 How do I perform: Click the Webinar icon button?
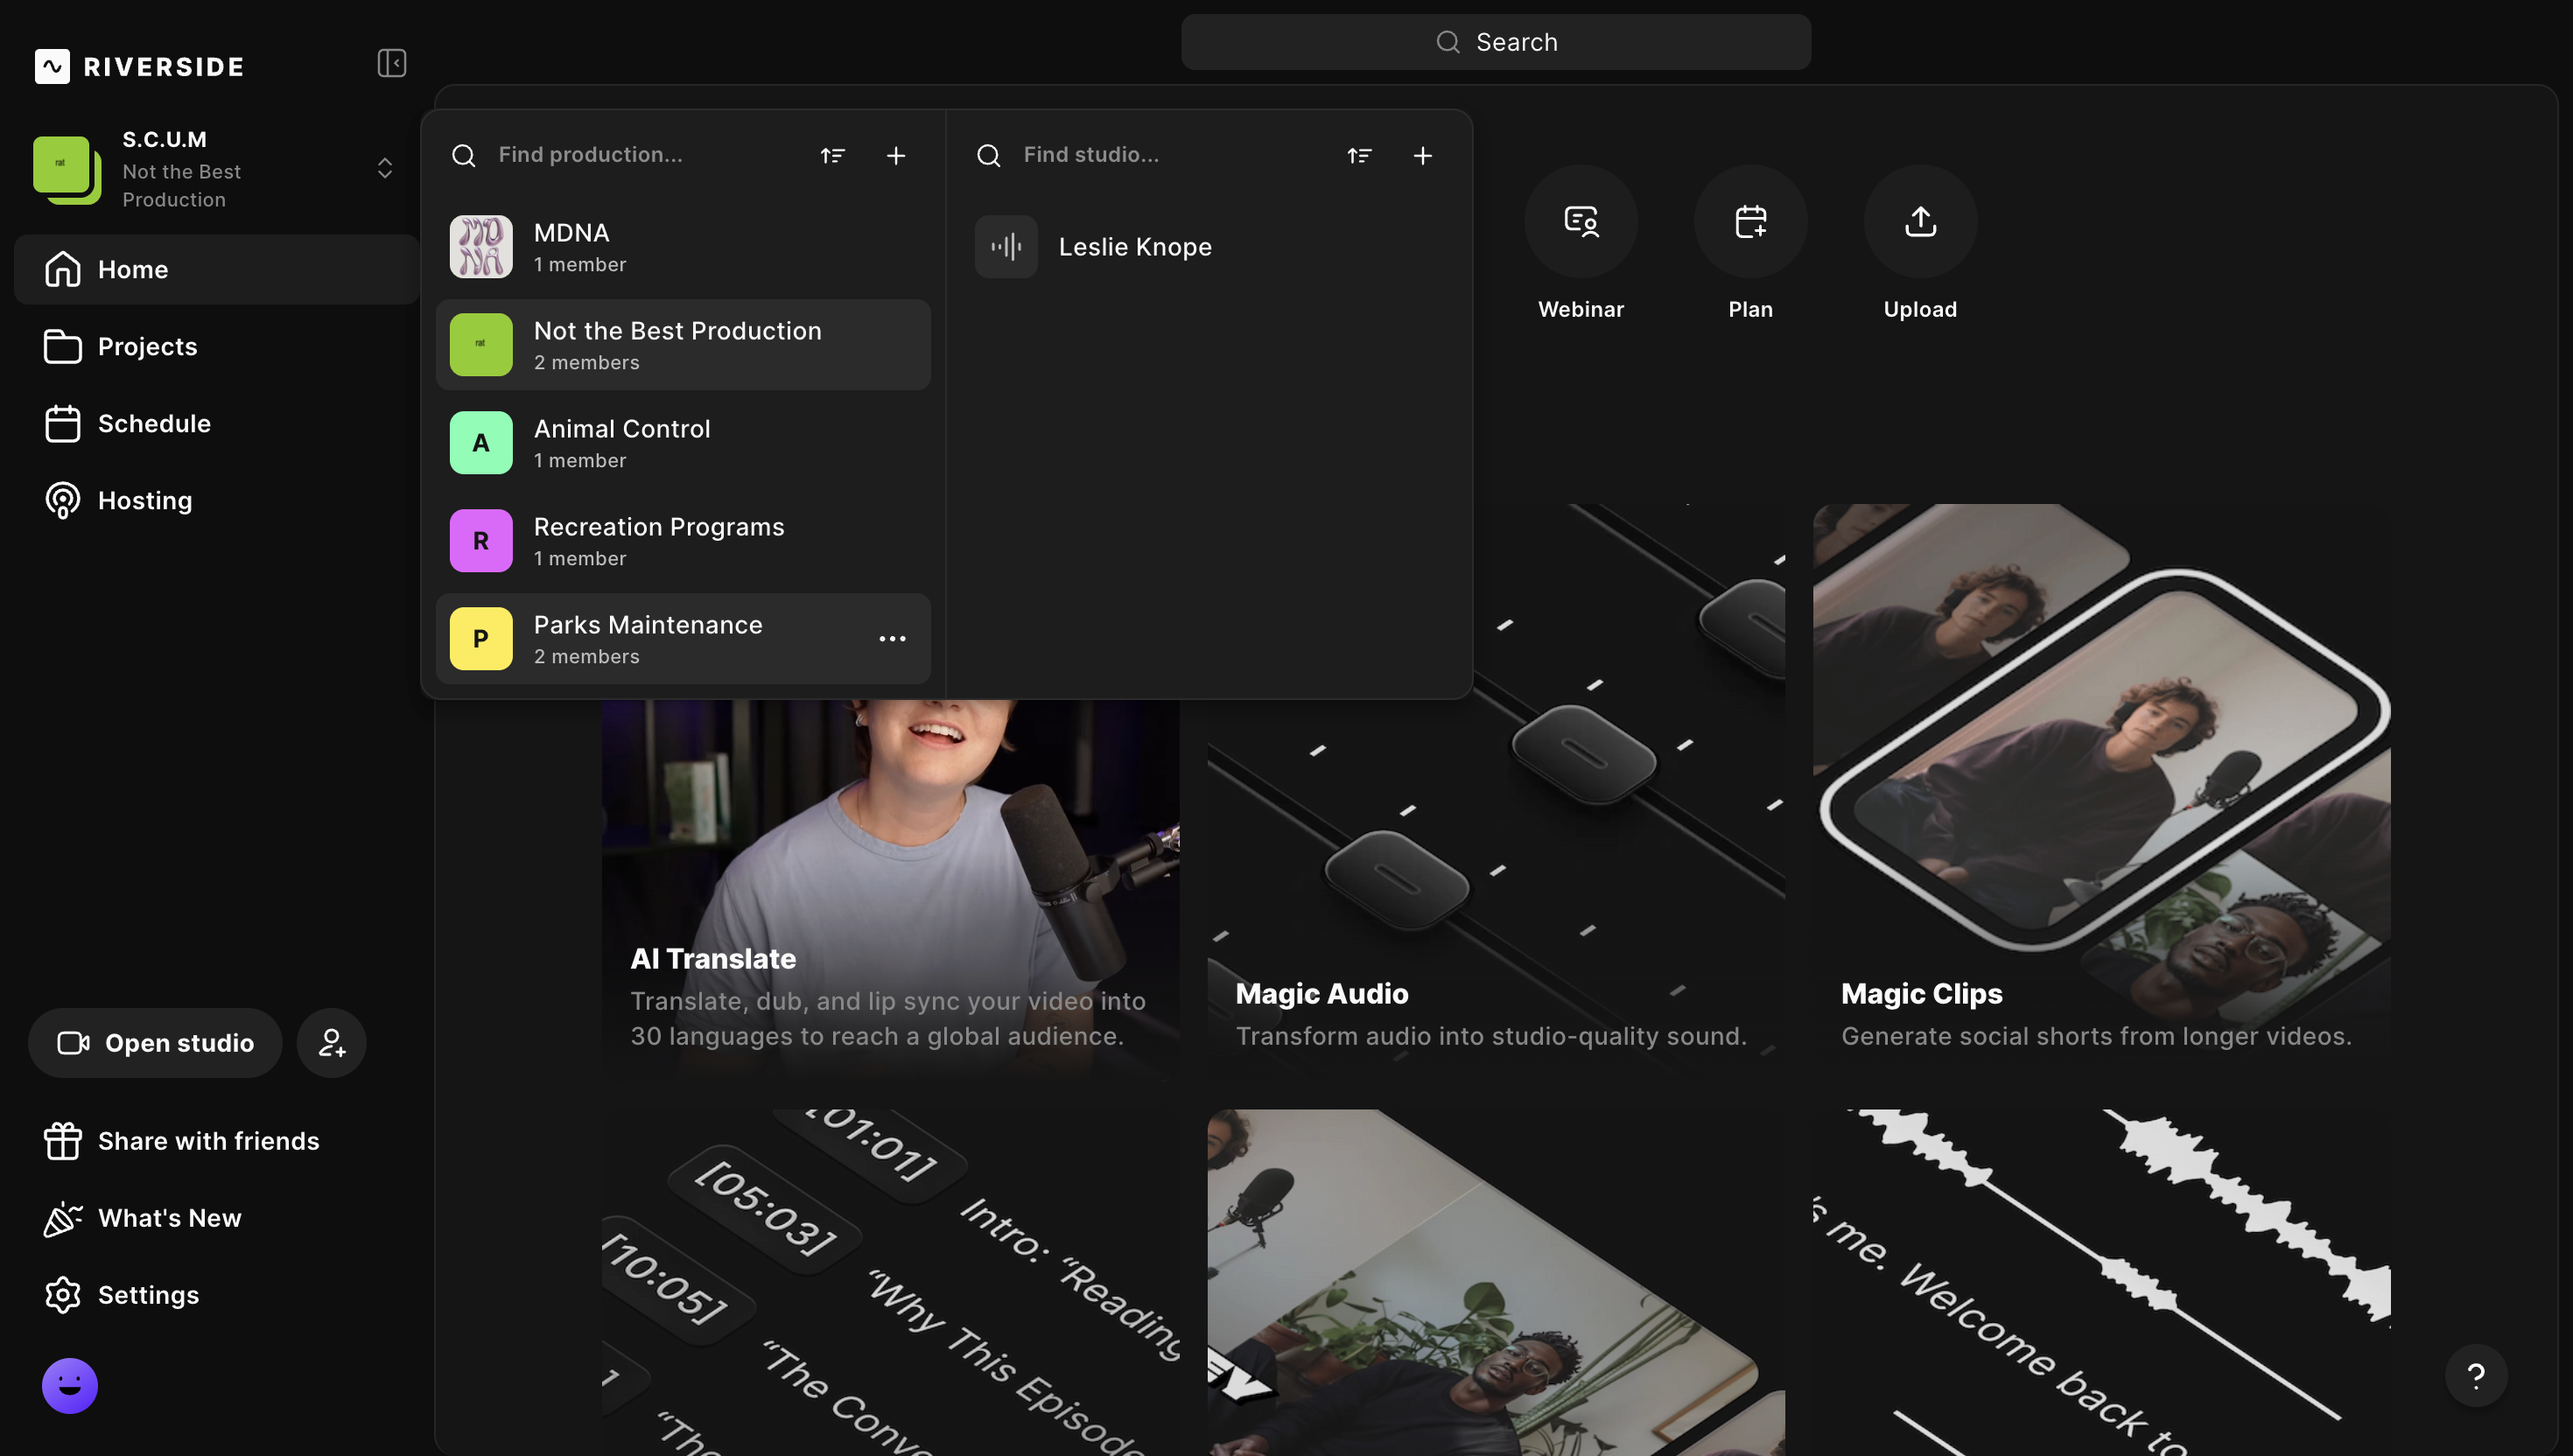(1580, 222)
